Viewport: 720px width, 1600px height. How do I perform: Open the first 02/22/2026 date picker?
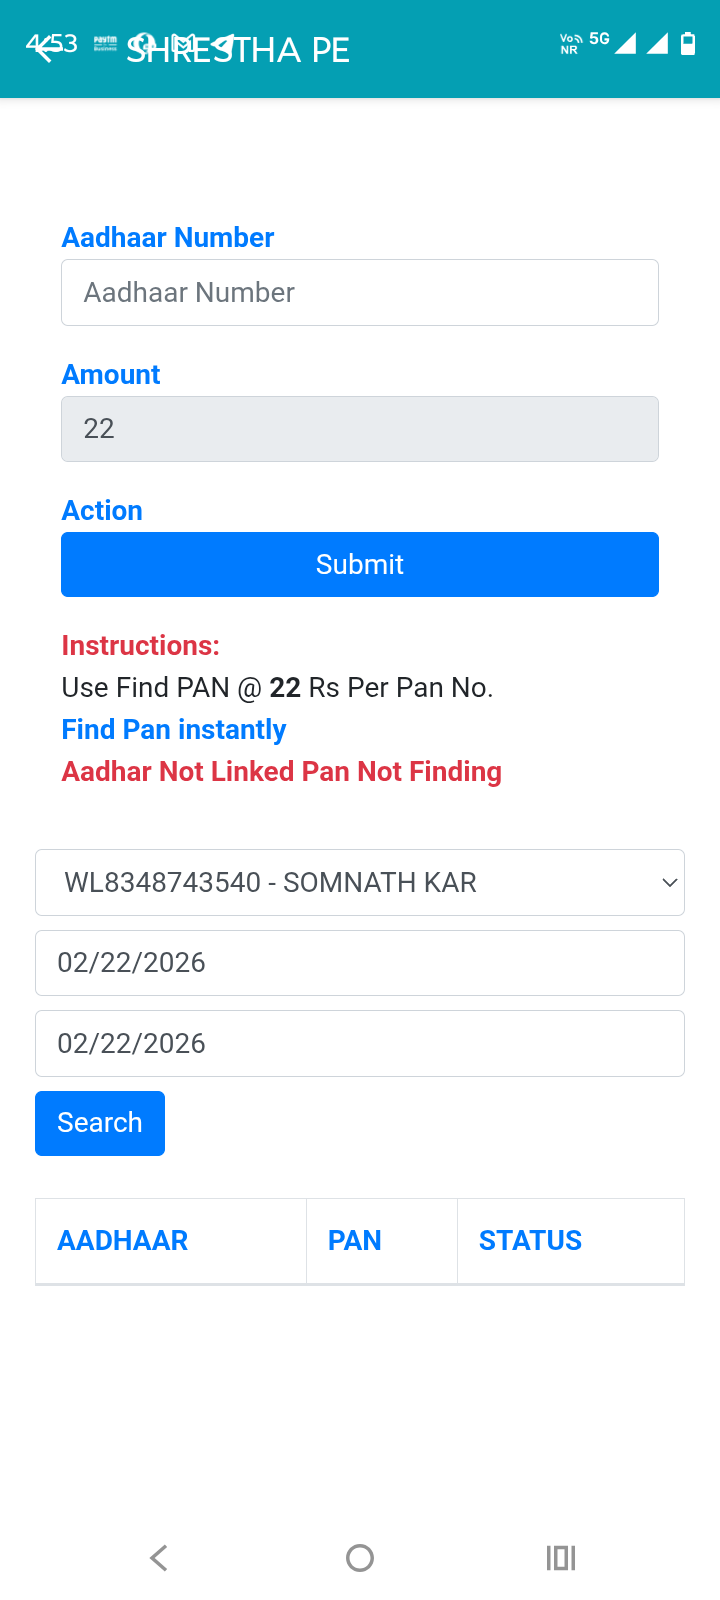click(360, 962)
